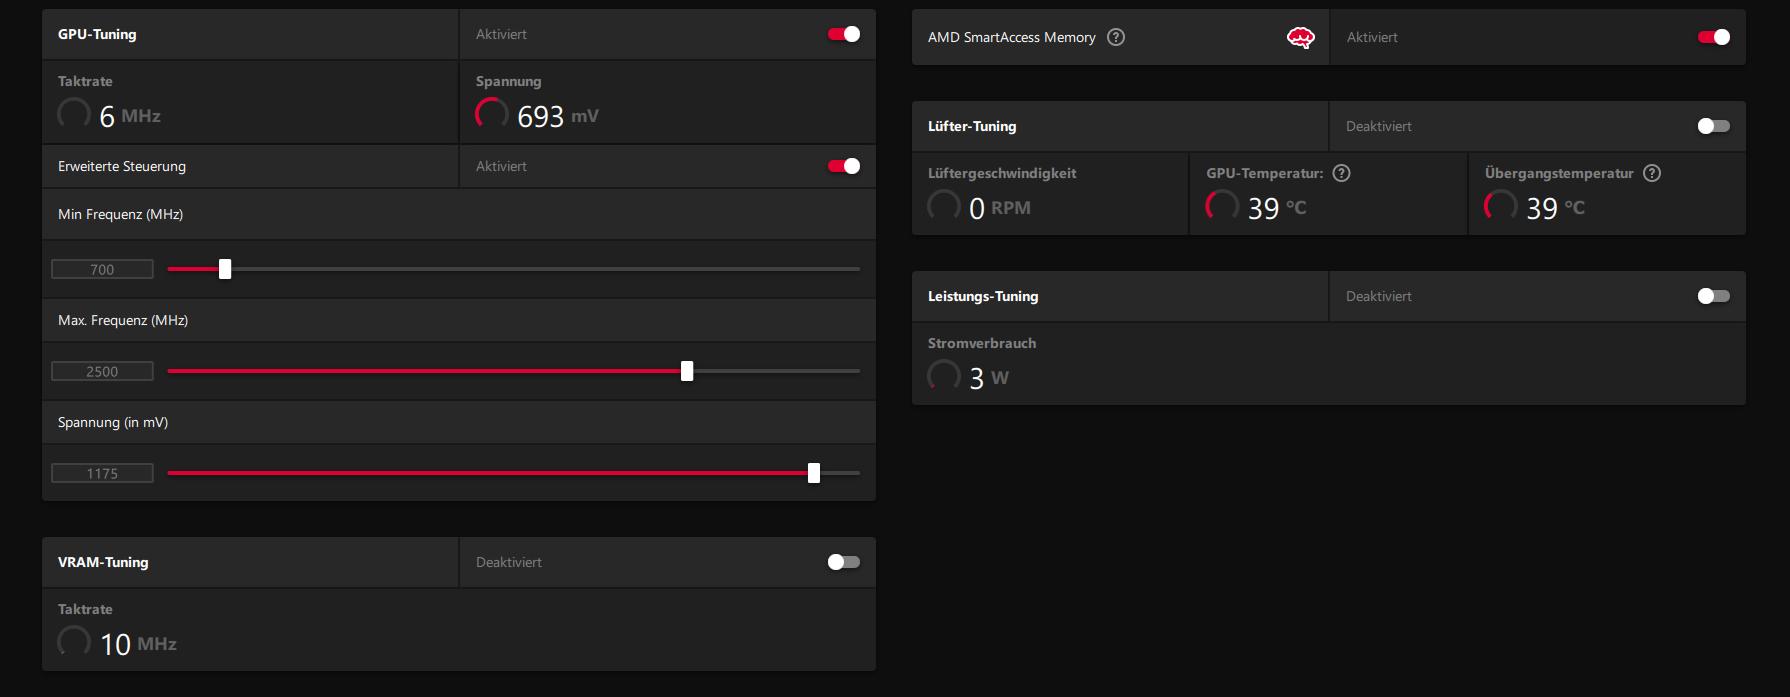Click the 6 MHz Taktrate value
Viewport: 1790px width, 697px height.
[130, 116]
